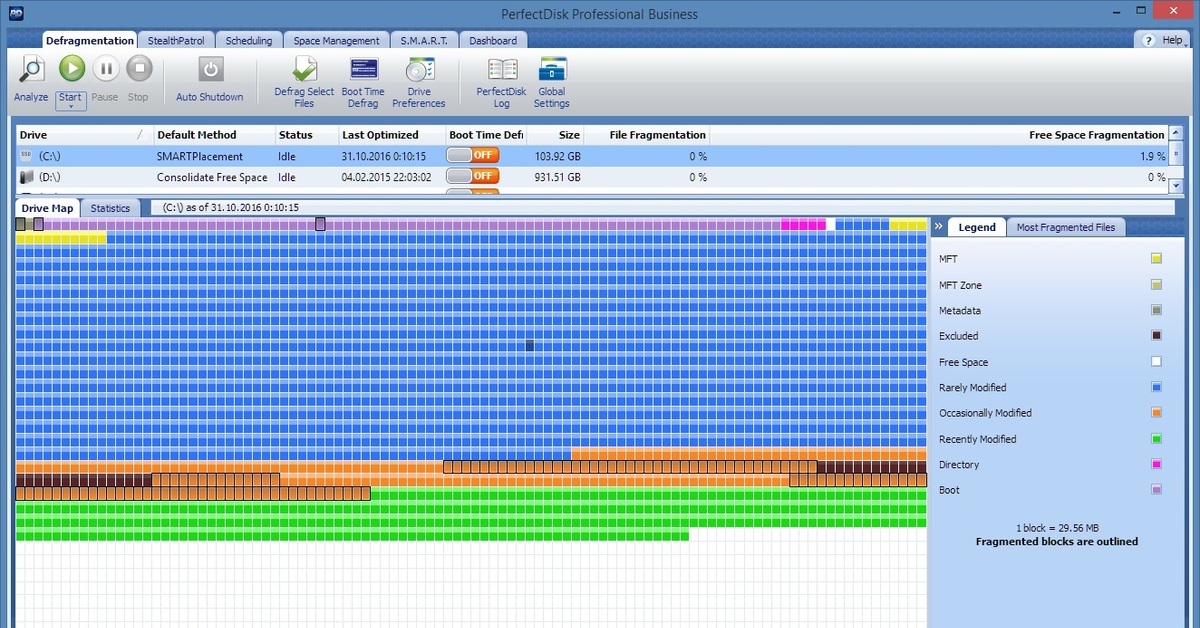The width and height of the screenshot is (1200, 628).
Task: Switch to the StealthPatrol tab
Action: 176,41
